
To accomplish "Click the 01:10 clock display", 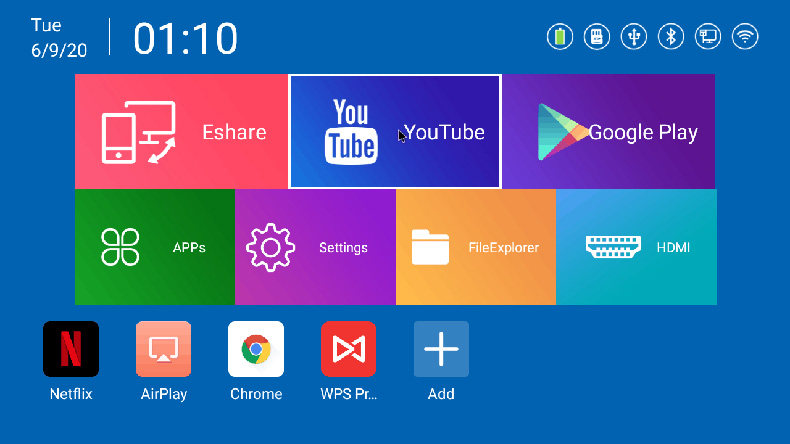I will tap(185, 38).
